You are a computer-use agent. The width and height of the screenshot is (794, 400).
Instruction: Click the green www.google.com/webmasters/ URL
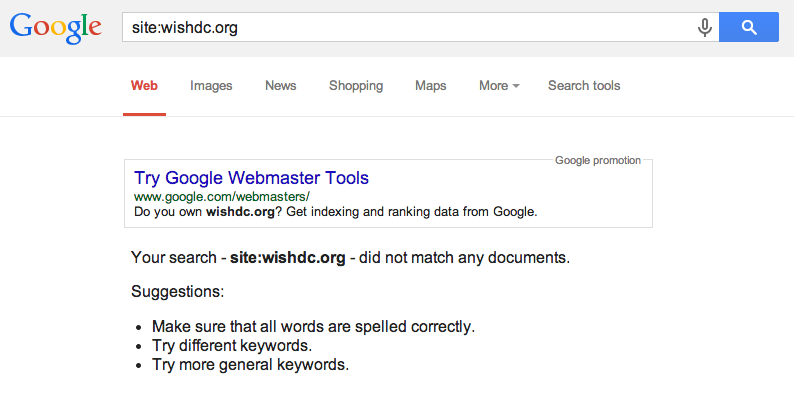222,196
